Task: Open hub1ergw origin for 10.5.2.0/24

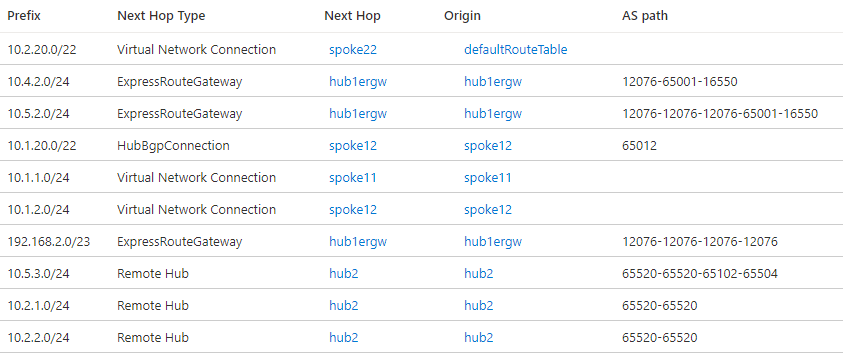Action: [x=493, y=113]
